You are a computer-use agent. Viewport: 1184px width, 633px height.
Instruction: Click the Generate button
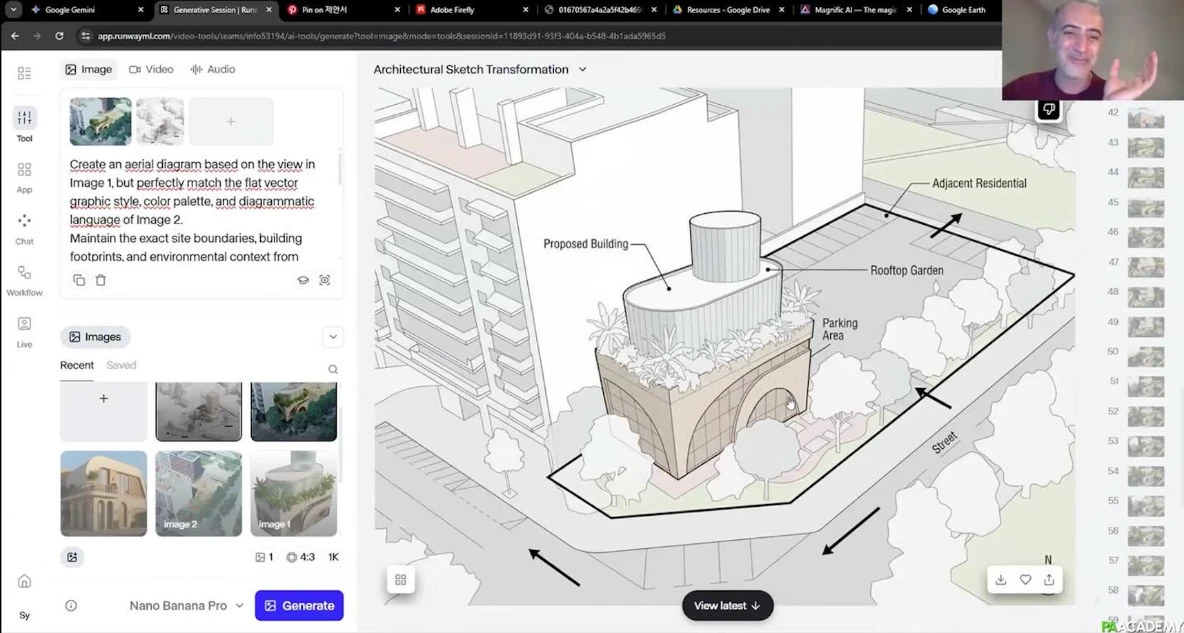299,606
